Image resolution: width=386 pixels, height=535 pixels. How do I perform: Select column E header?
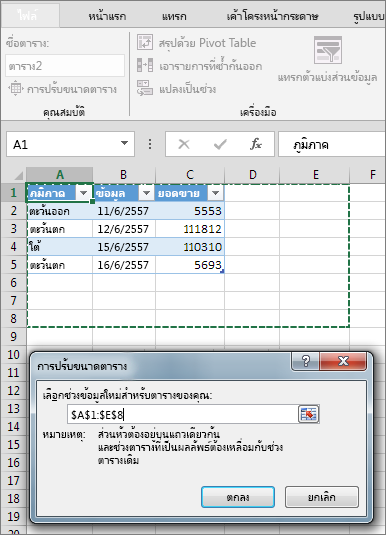316,175
